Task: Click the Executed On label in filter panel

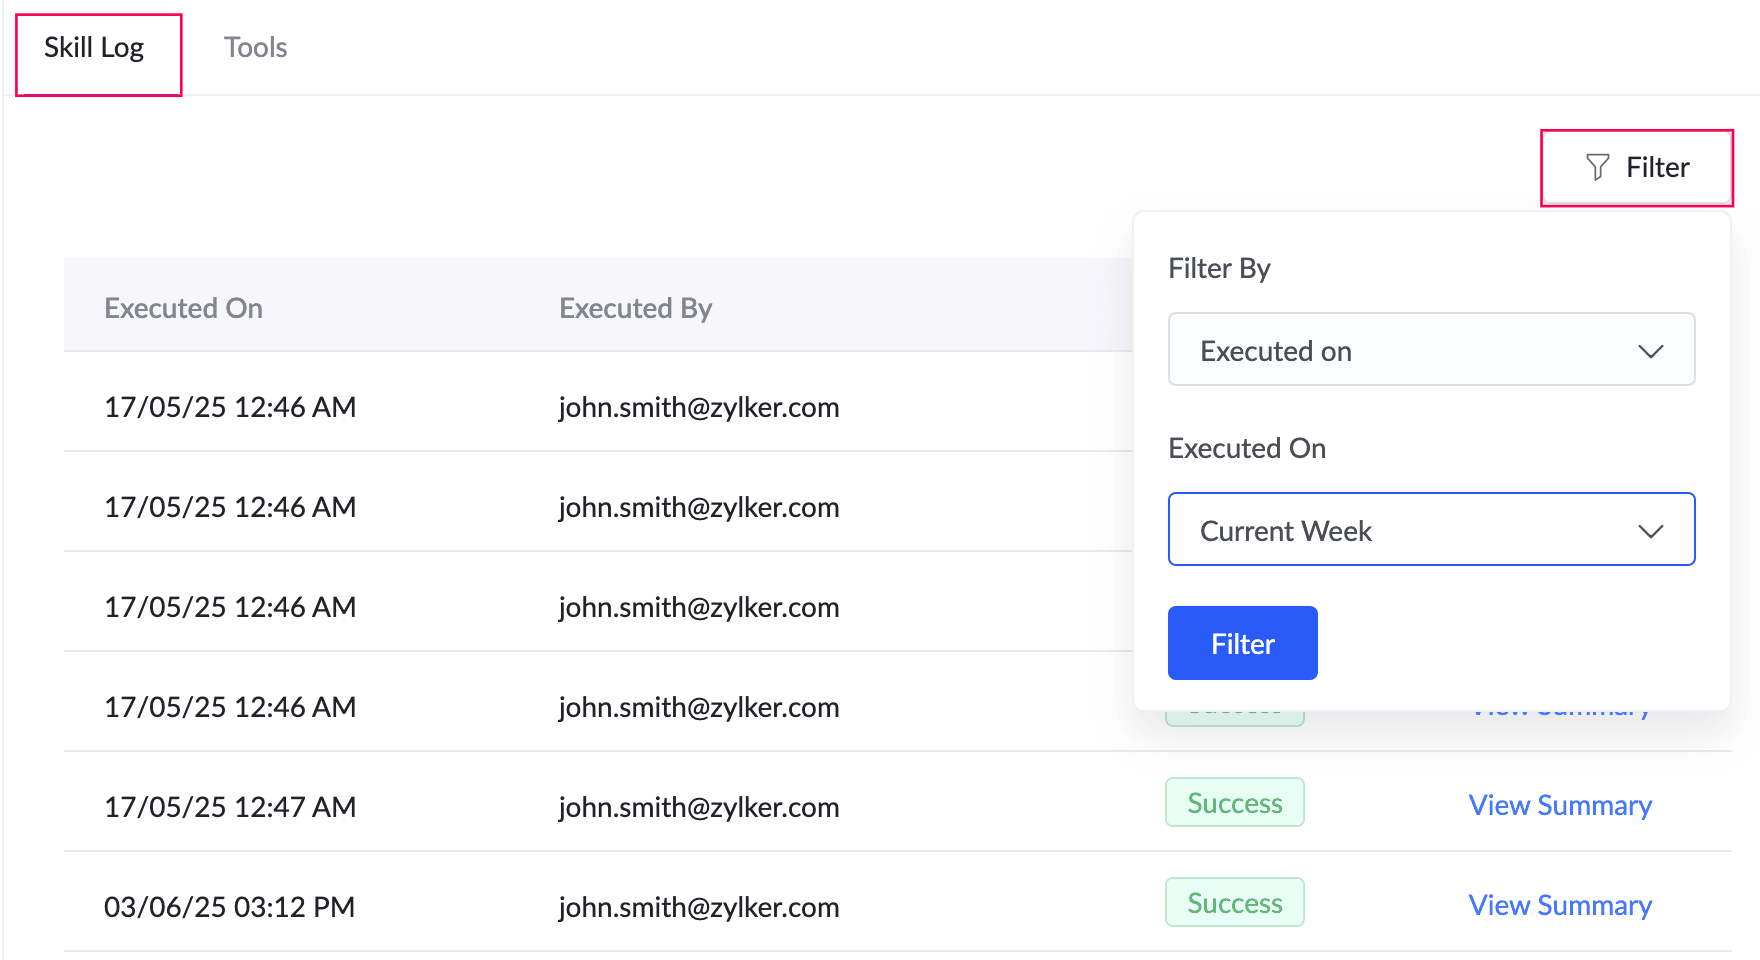Action: point(1247,448)
